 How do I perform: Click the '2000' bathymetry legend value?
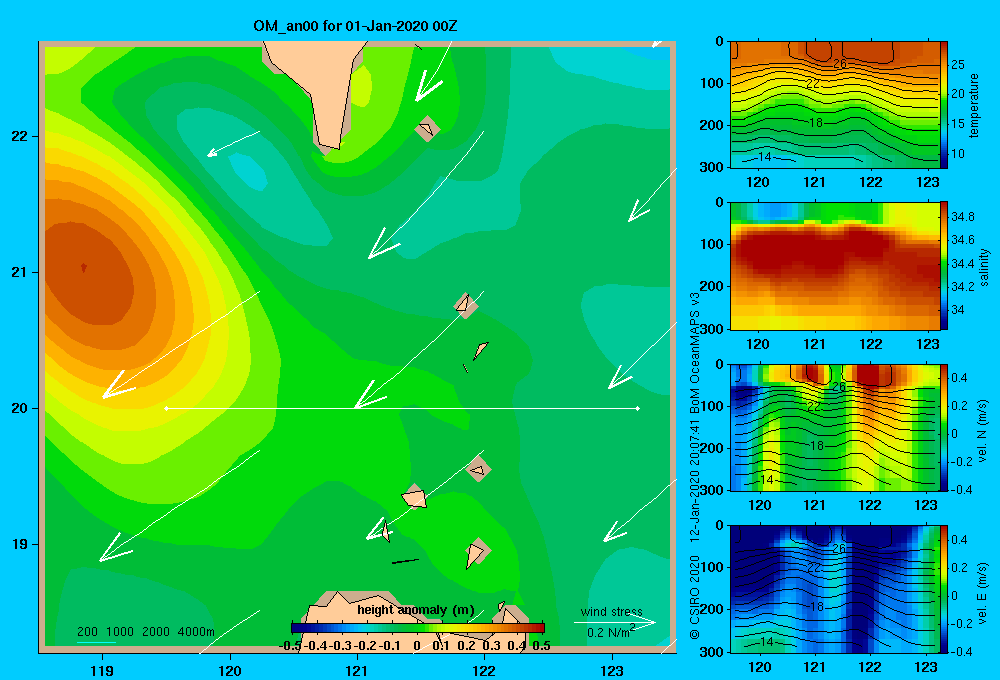point(156,632)
